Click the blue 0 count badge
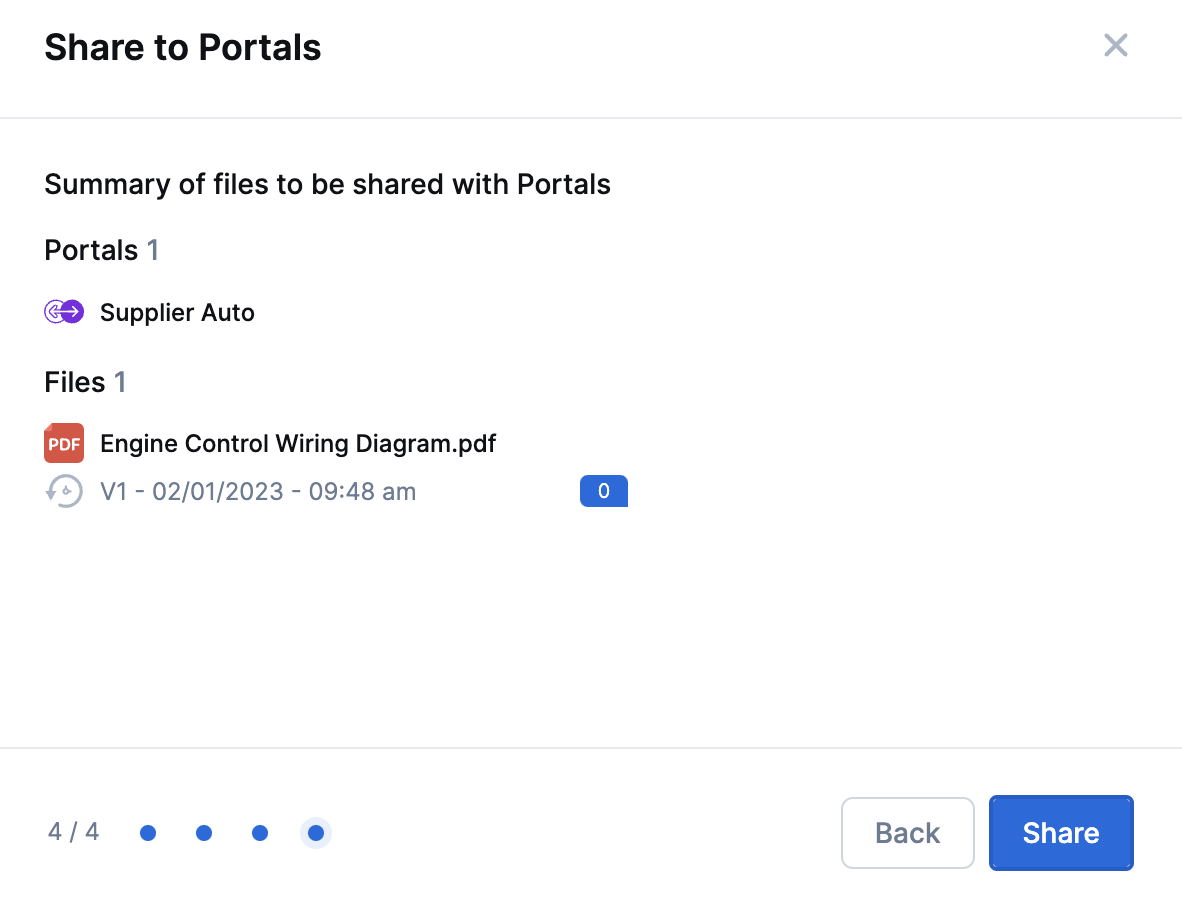The image size is (1182, 902). point(604,491)
